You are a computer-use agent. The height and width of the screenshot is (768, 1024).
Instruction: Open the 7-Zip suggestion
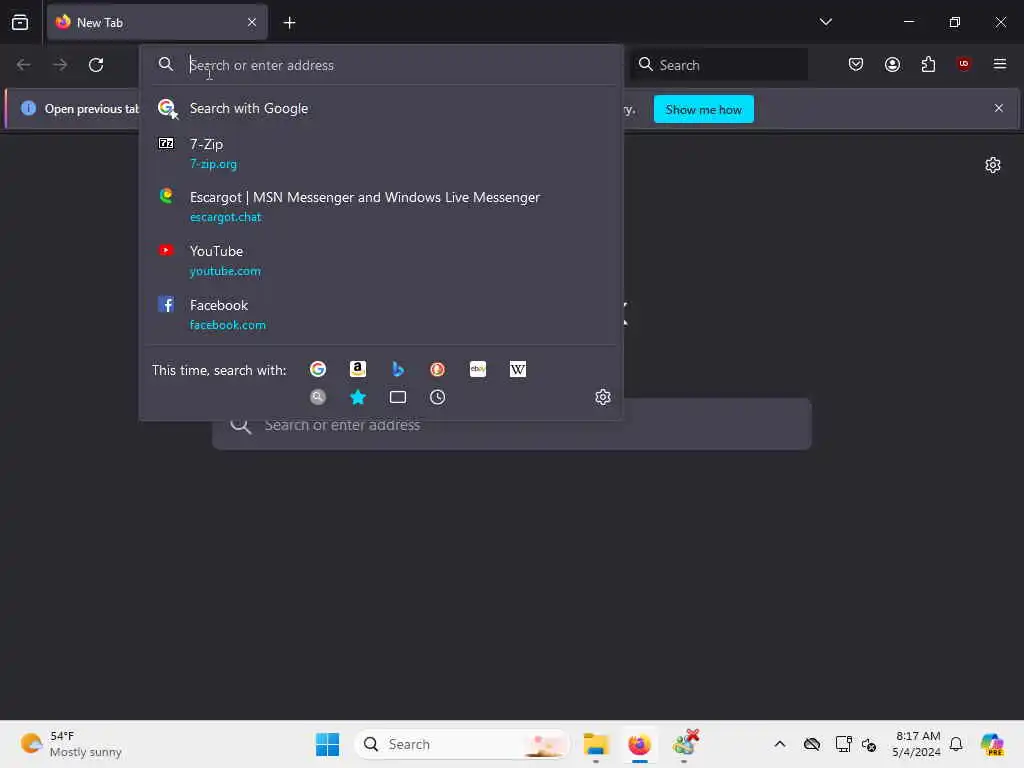381,153
